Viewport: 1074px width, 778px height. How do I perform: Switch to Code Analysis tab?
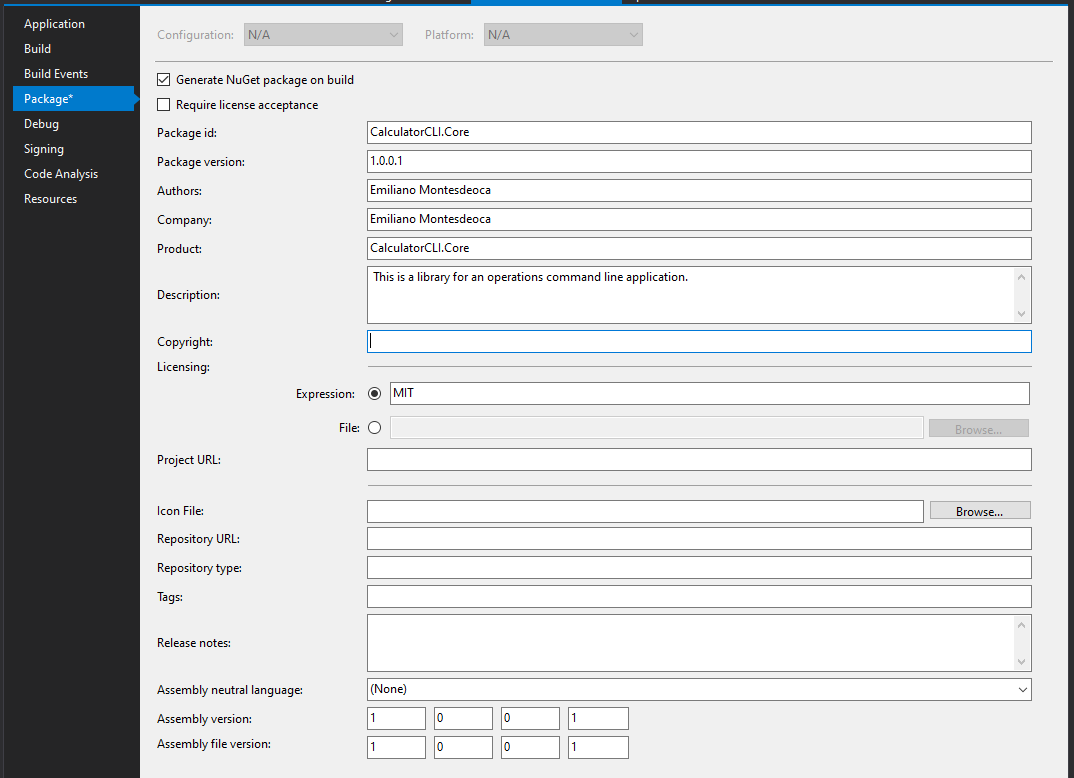61,174
